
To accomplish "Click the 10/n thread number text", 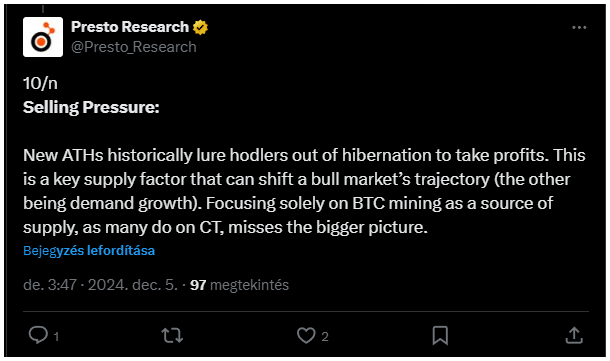I will tap(40, 83).
